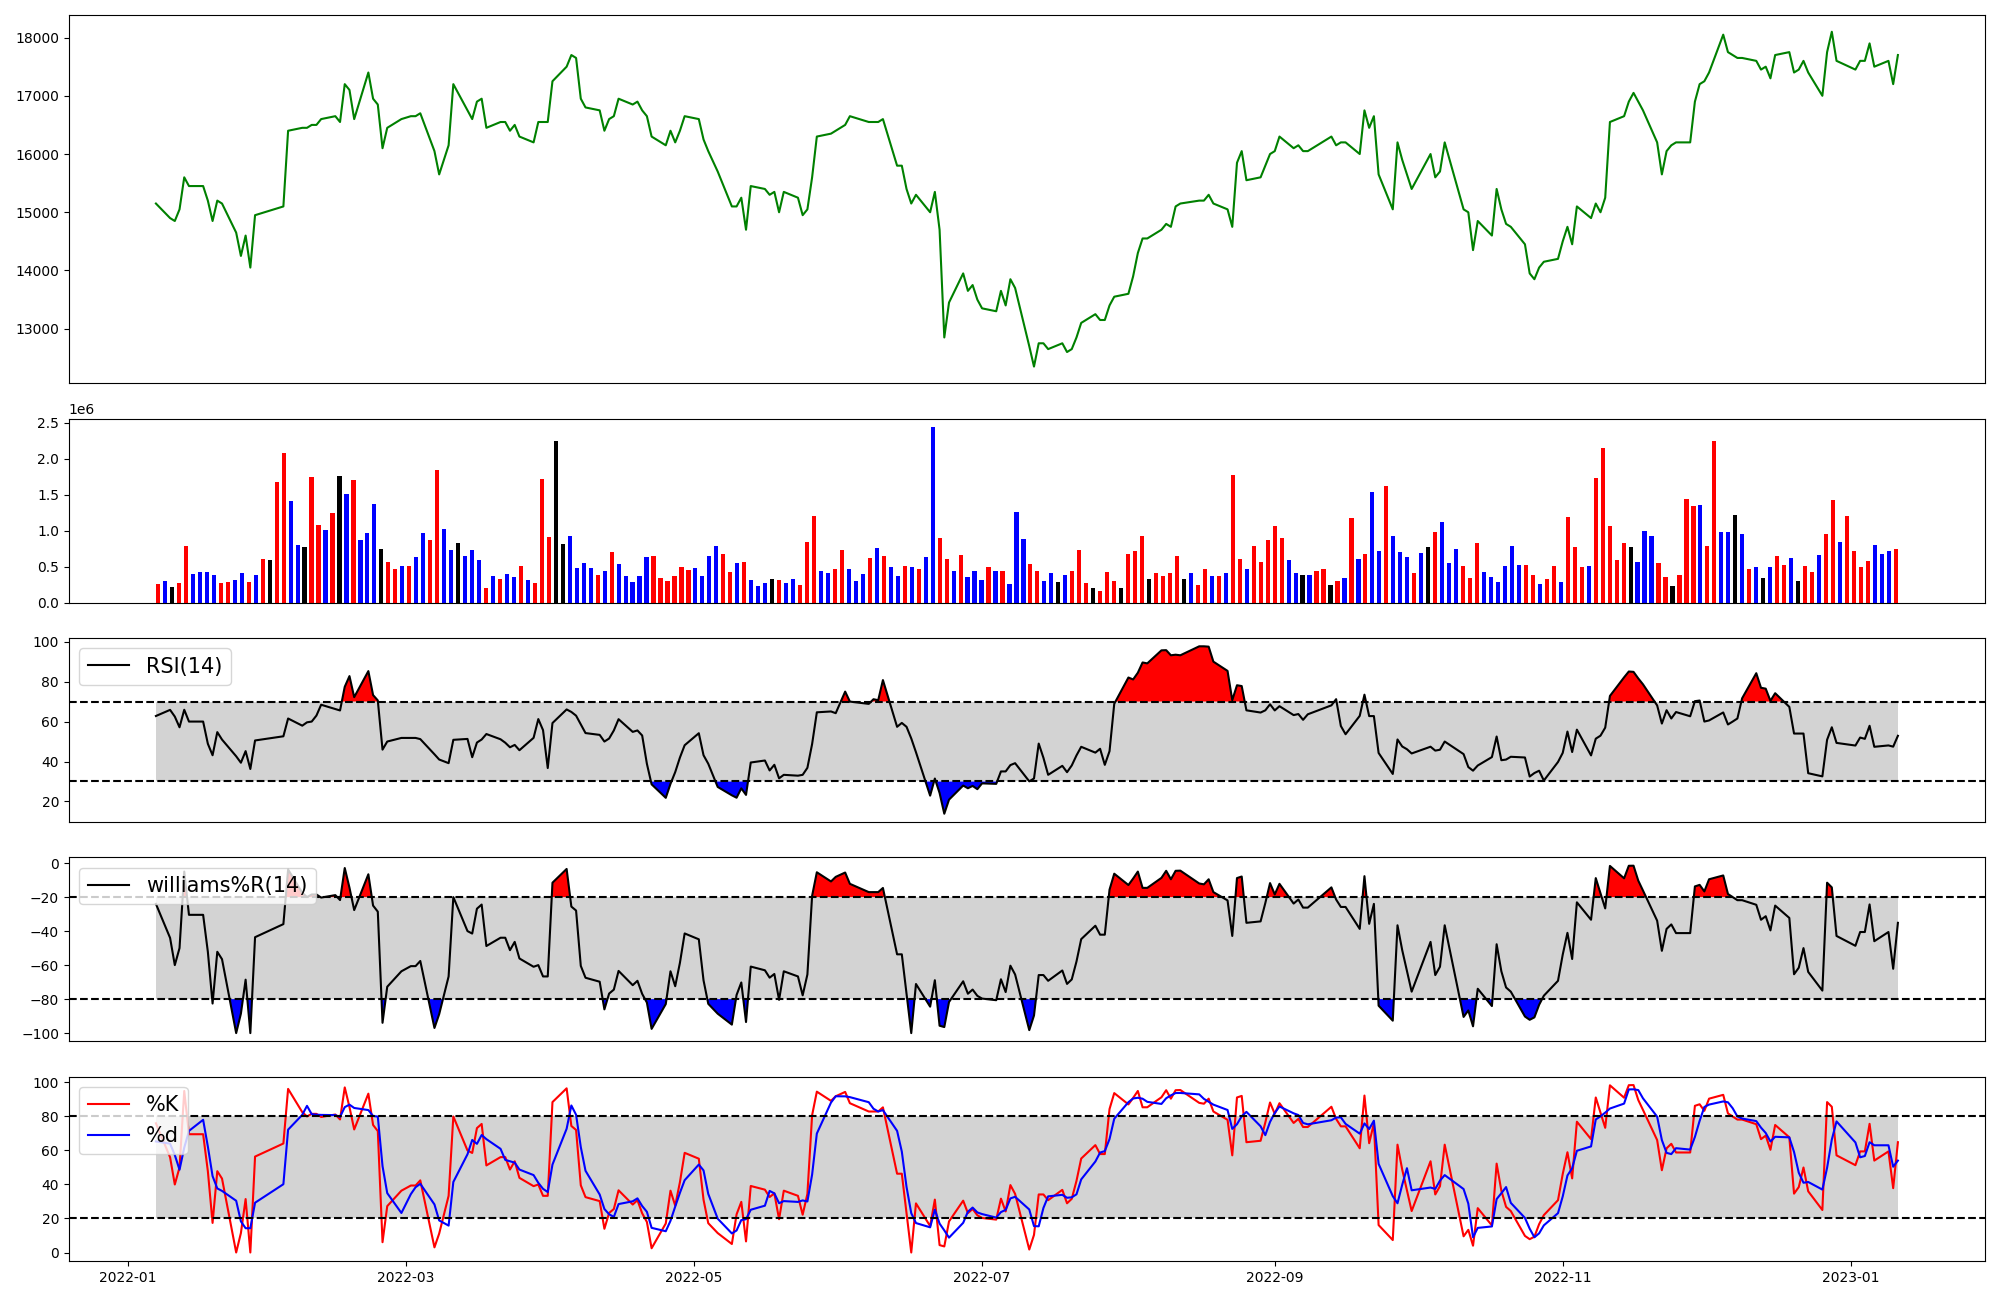Click the 18000 price axis label
The height and width of the screenshot is (1300, 2000).
click(37, 38)
